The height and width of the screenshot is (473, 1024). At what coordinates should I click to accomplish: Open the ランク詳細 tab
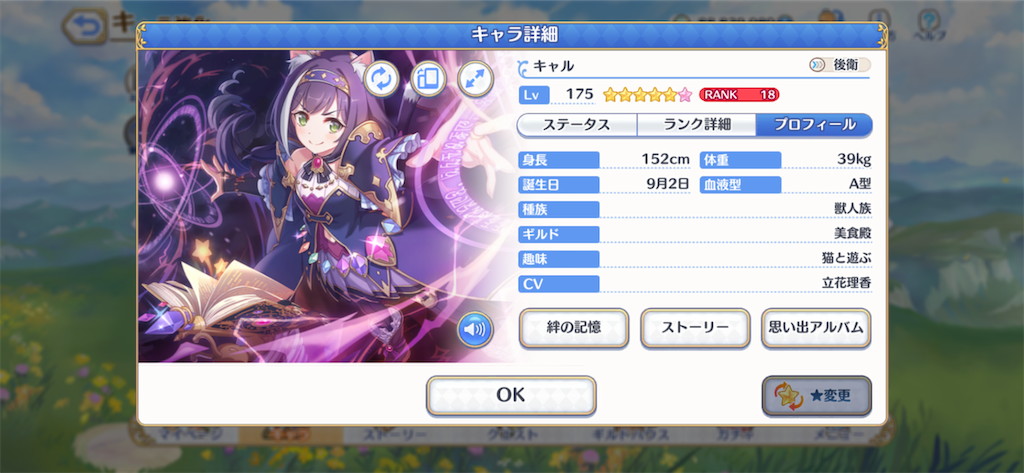coord(696,125)
